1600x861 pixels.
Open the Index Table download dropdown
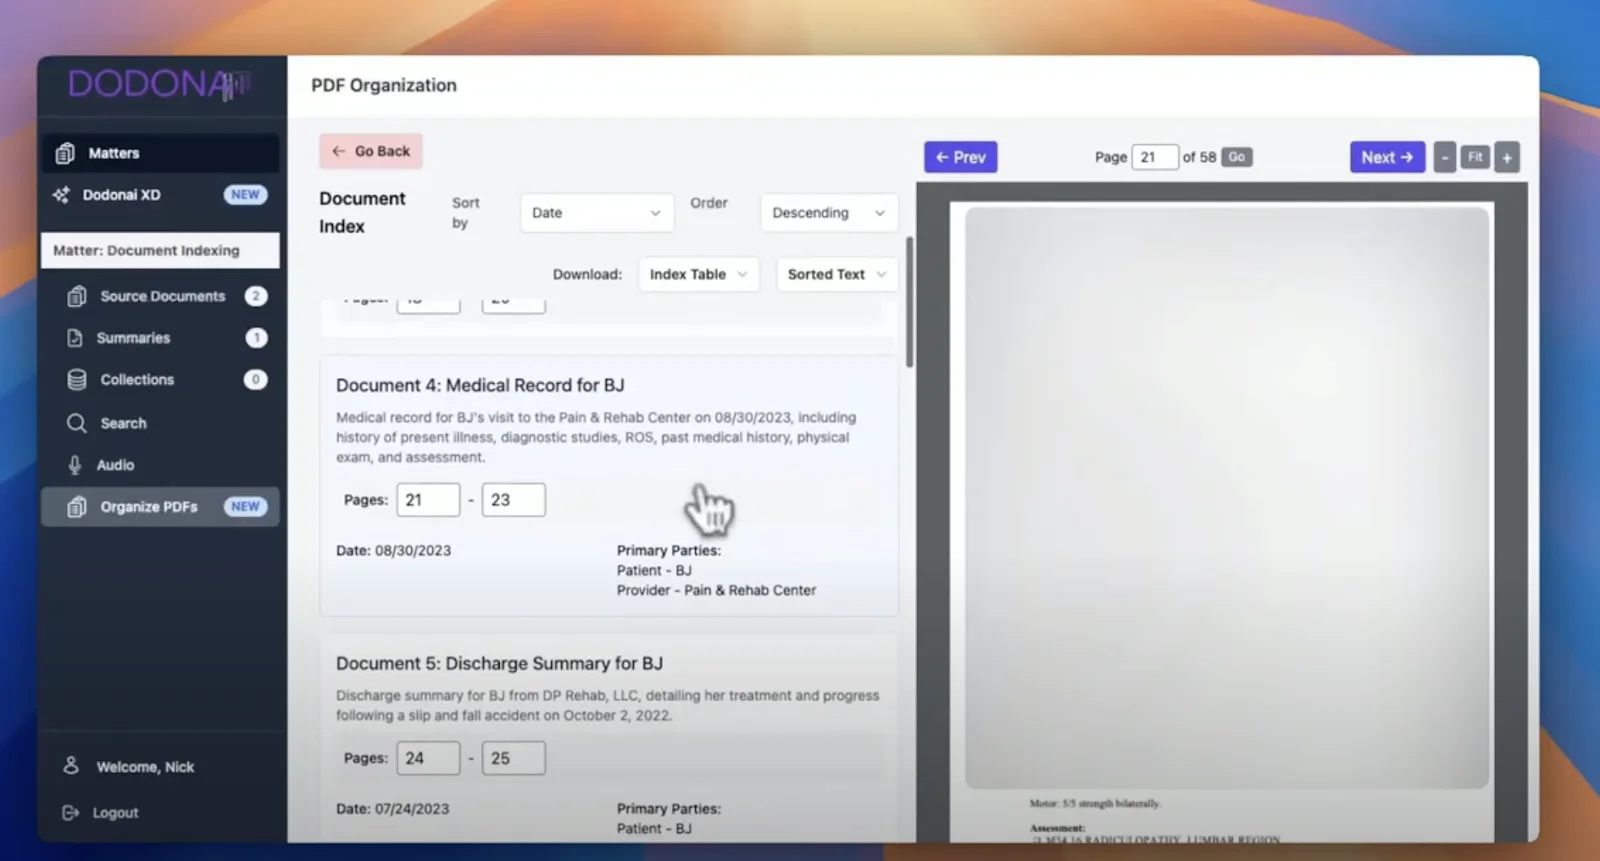[698, 274]
